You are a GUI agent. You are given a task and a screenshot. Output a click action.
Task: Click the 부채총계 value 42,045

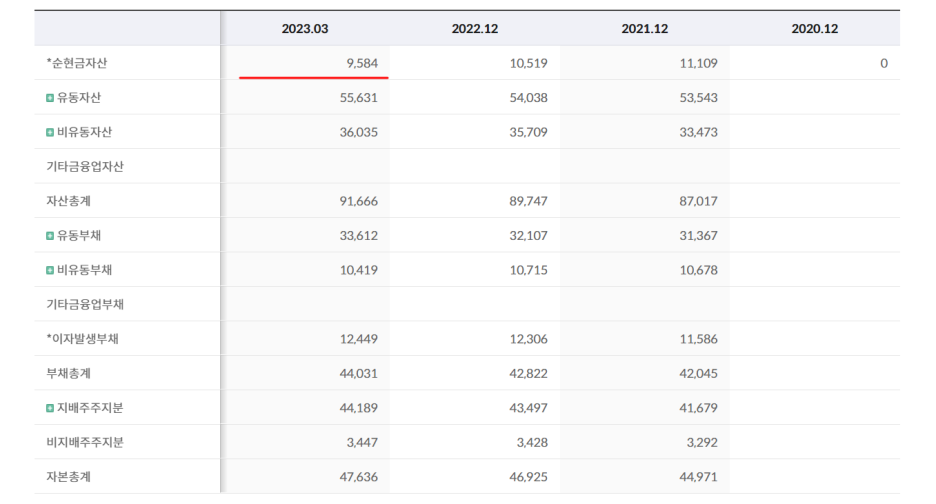pyautogui.click(x=698, y=374)
